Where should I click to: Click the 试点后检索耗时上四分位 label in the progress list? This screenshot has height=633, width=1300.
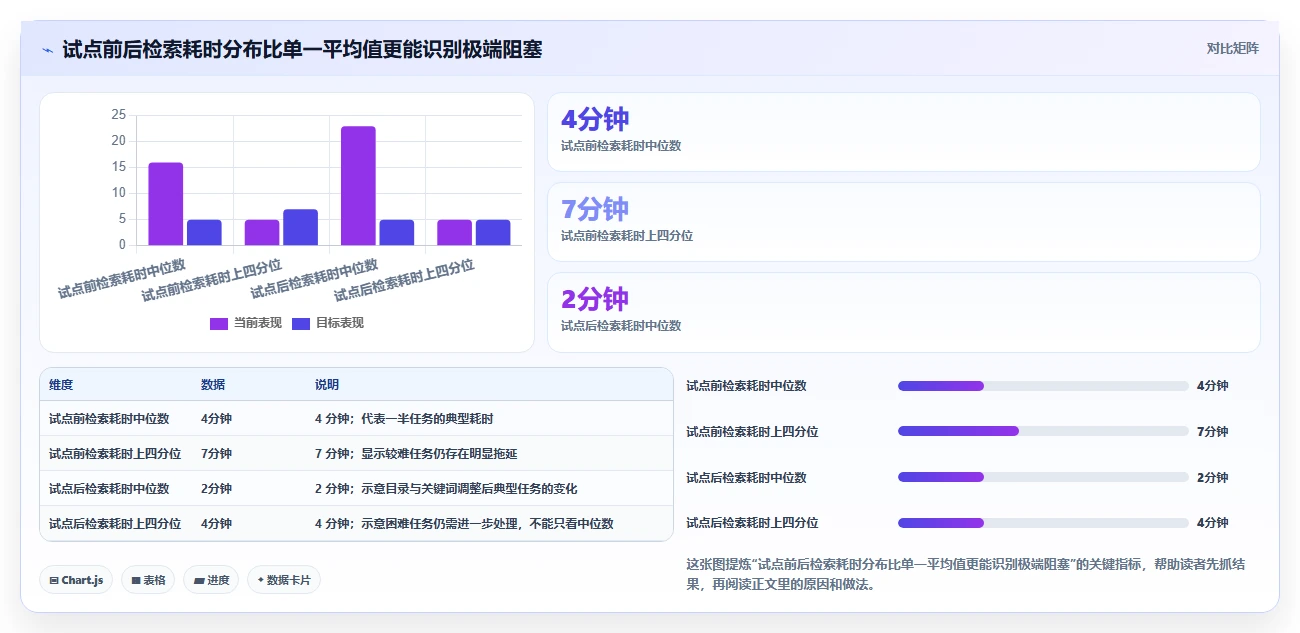(752, 523)
